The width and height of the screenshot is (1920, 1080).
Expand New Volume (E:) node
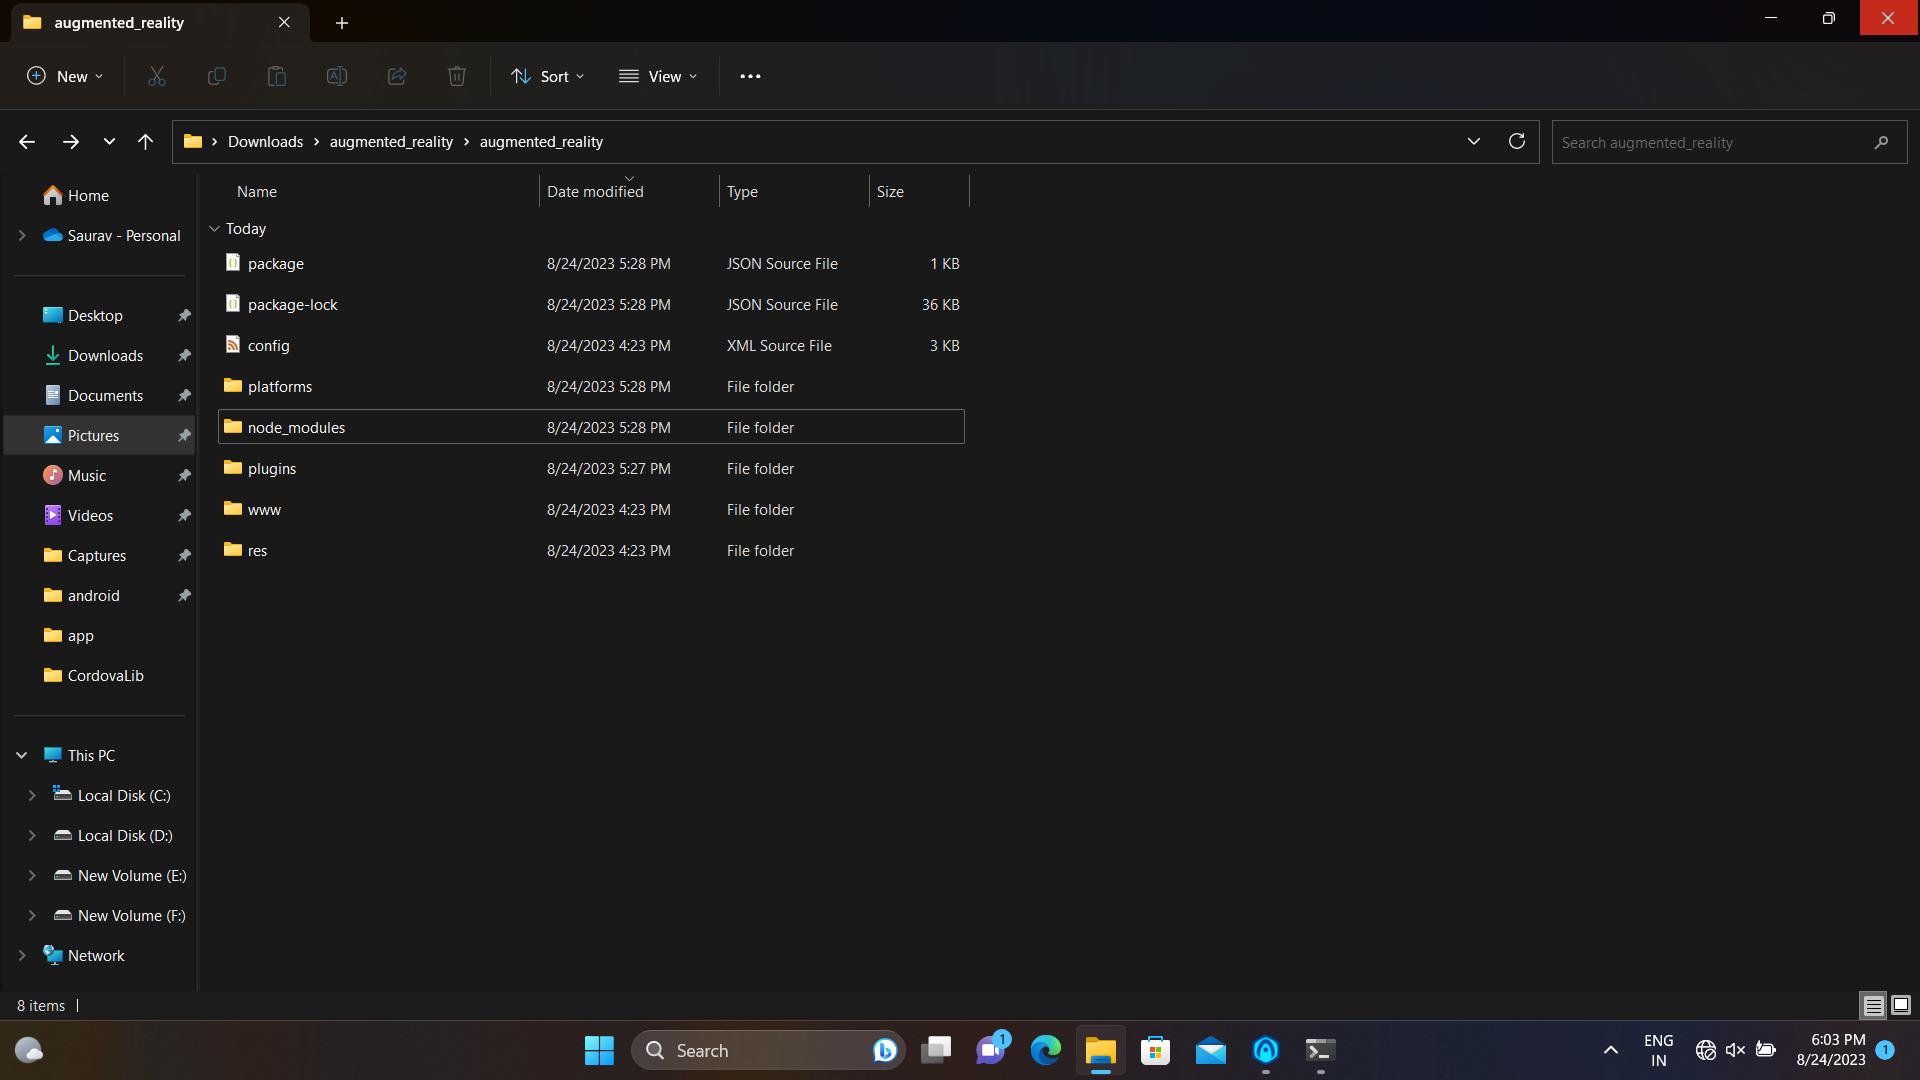coord(32,875)
